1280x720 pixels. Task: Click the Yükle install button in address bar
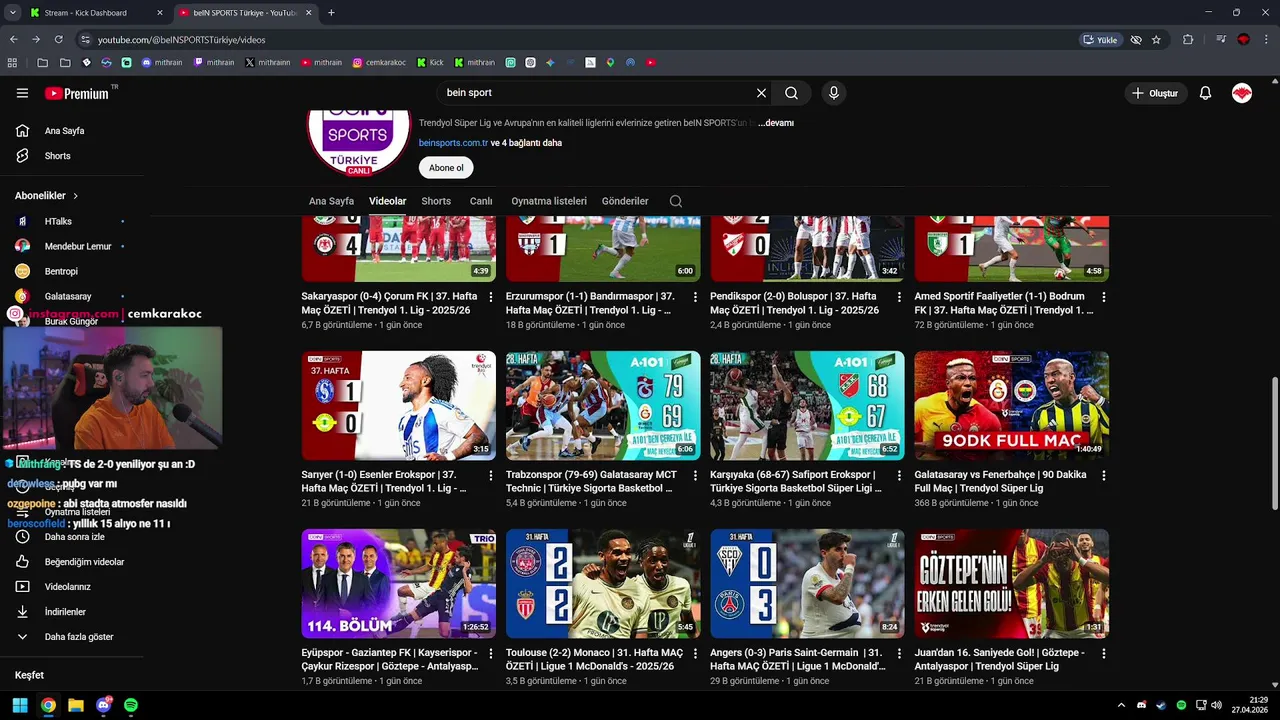pyautogui.click(x=1100, y=40)
